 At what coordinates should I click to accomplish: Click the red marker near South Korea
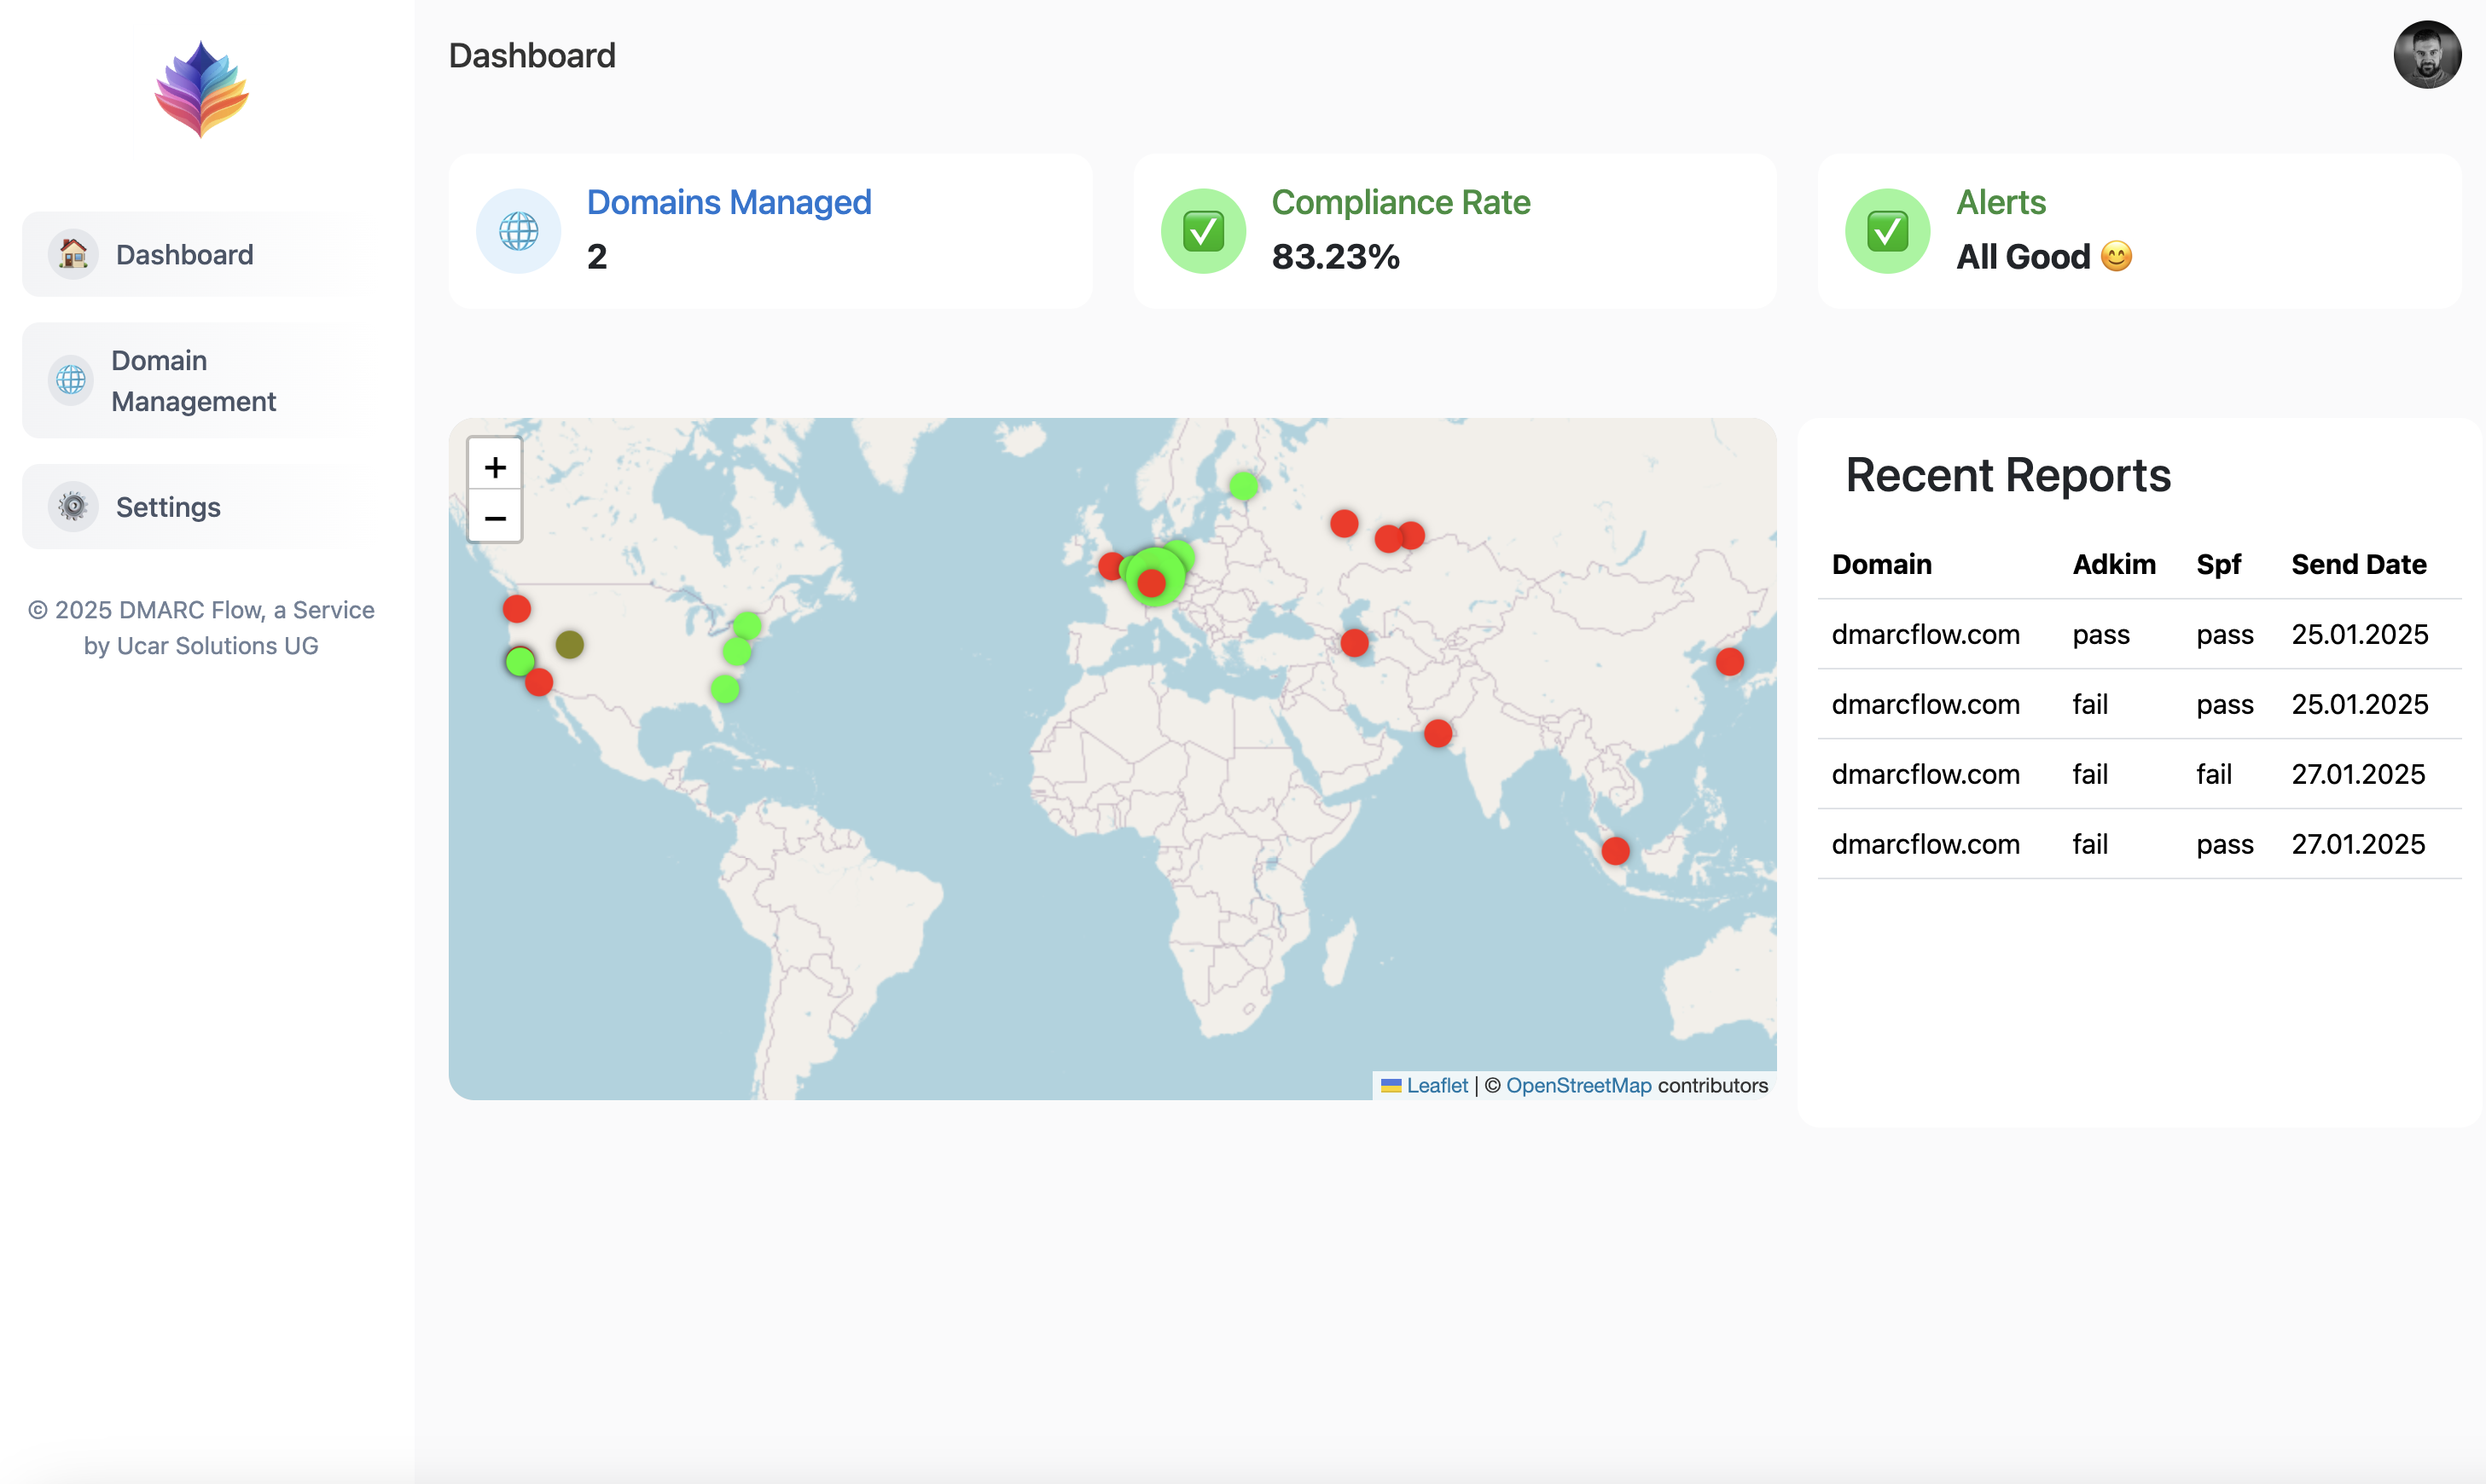click(1729, 661)
